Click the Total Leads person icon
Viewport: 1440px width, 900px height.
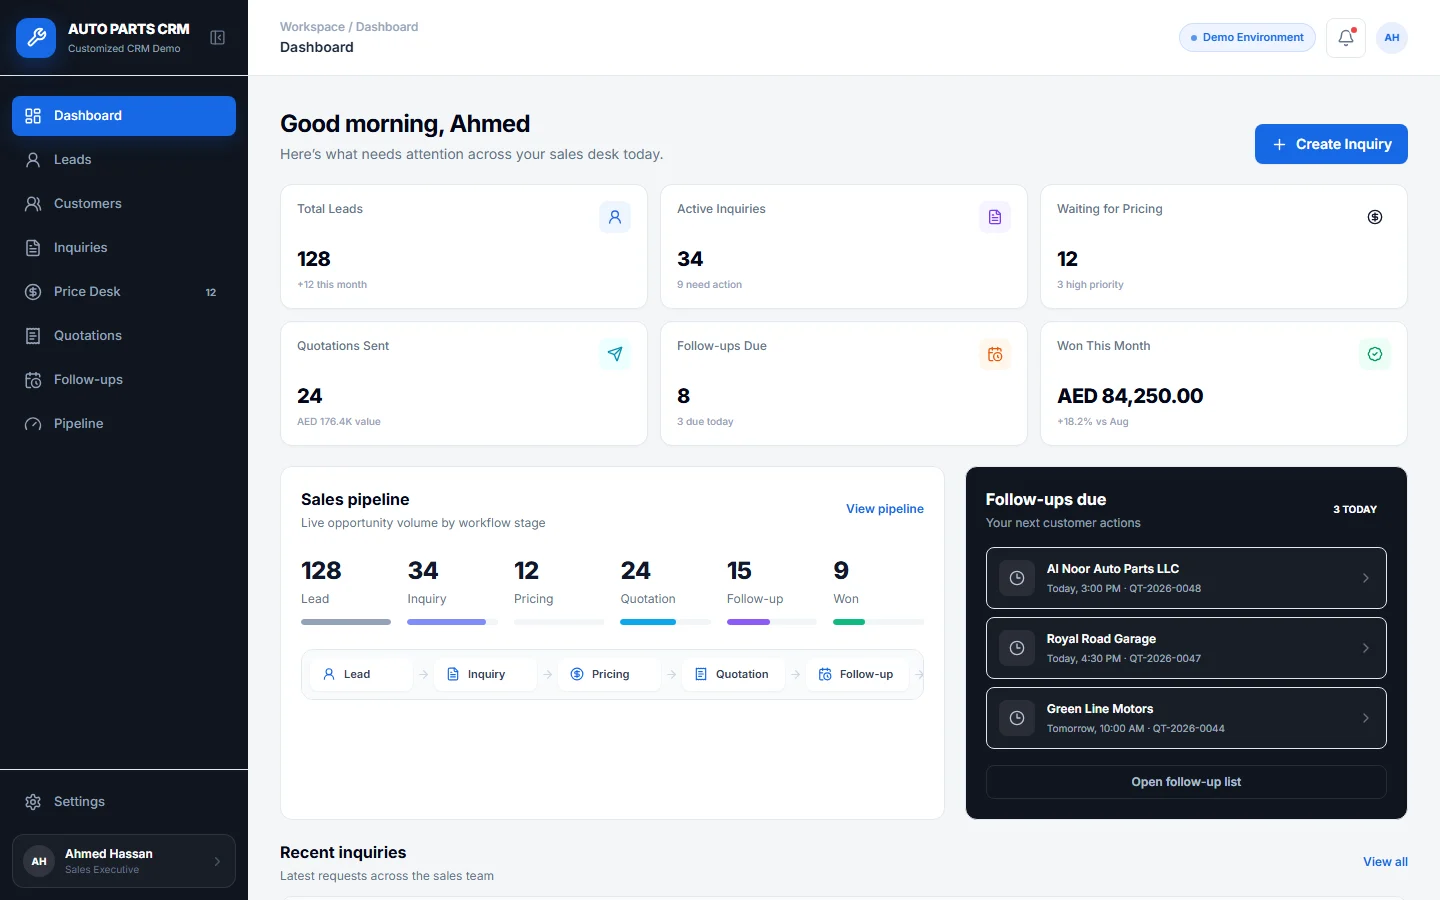point(615,217)
